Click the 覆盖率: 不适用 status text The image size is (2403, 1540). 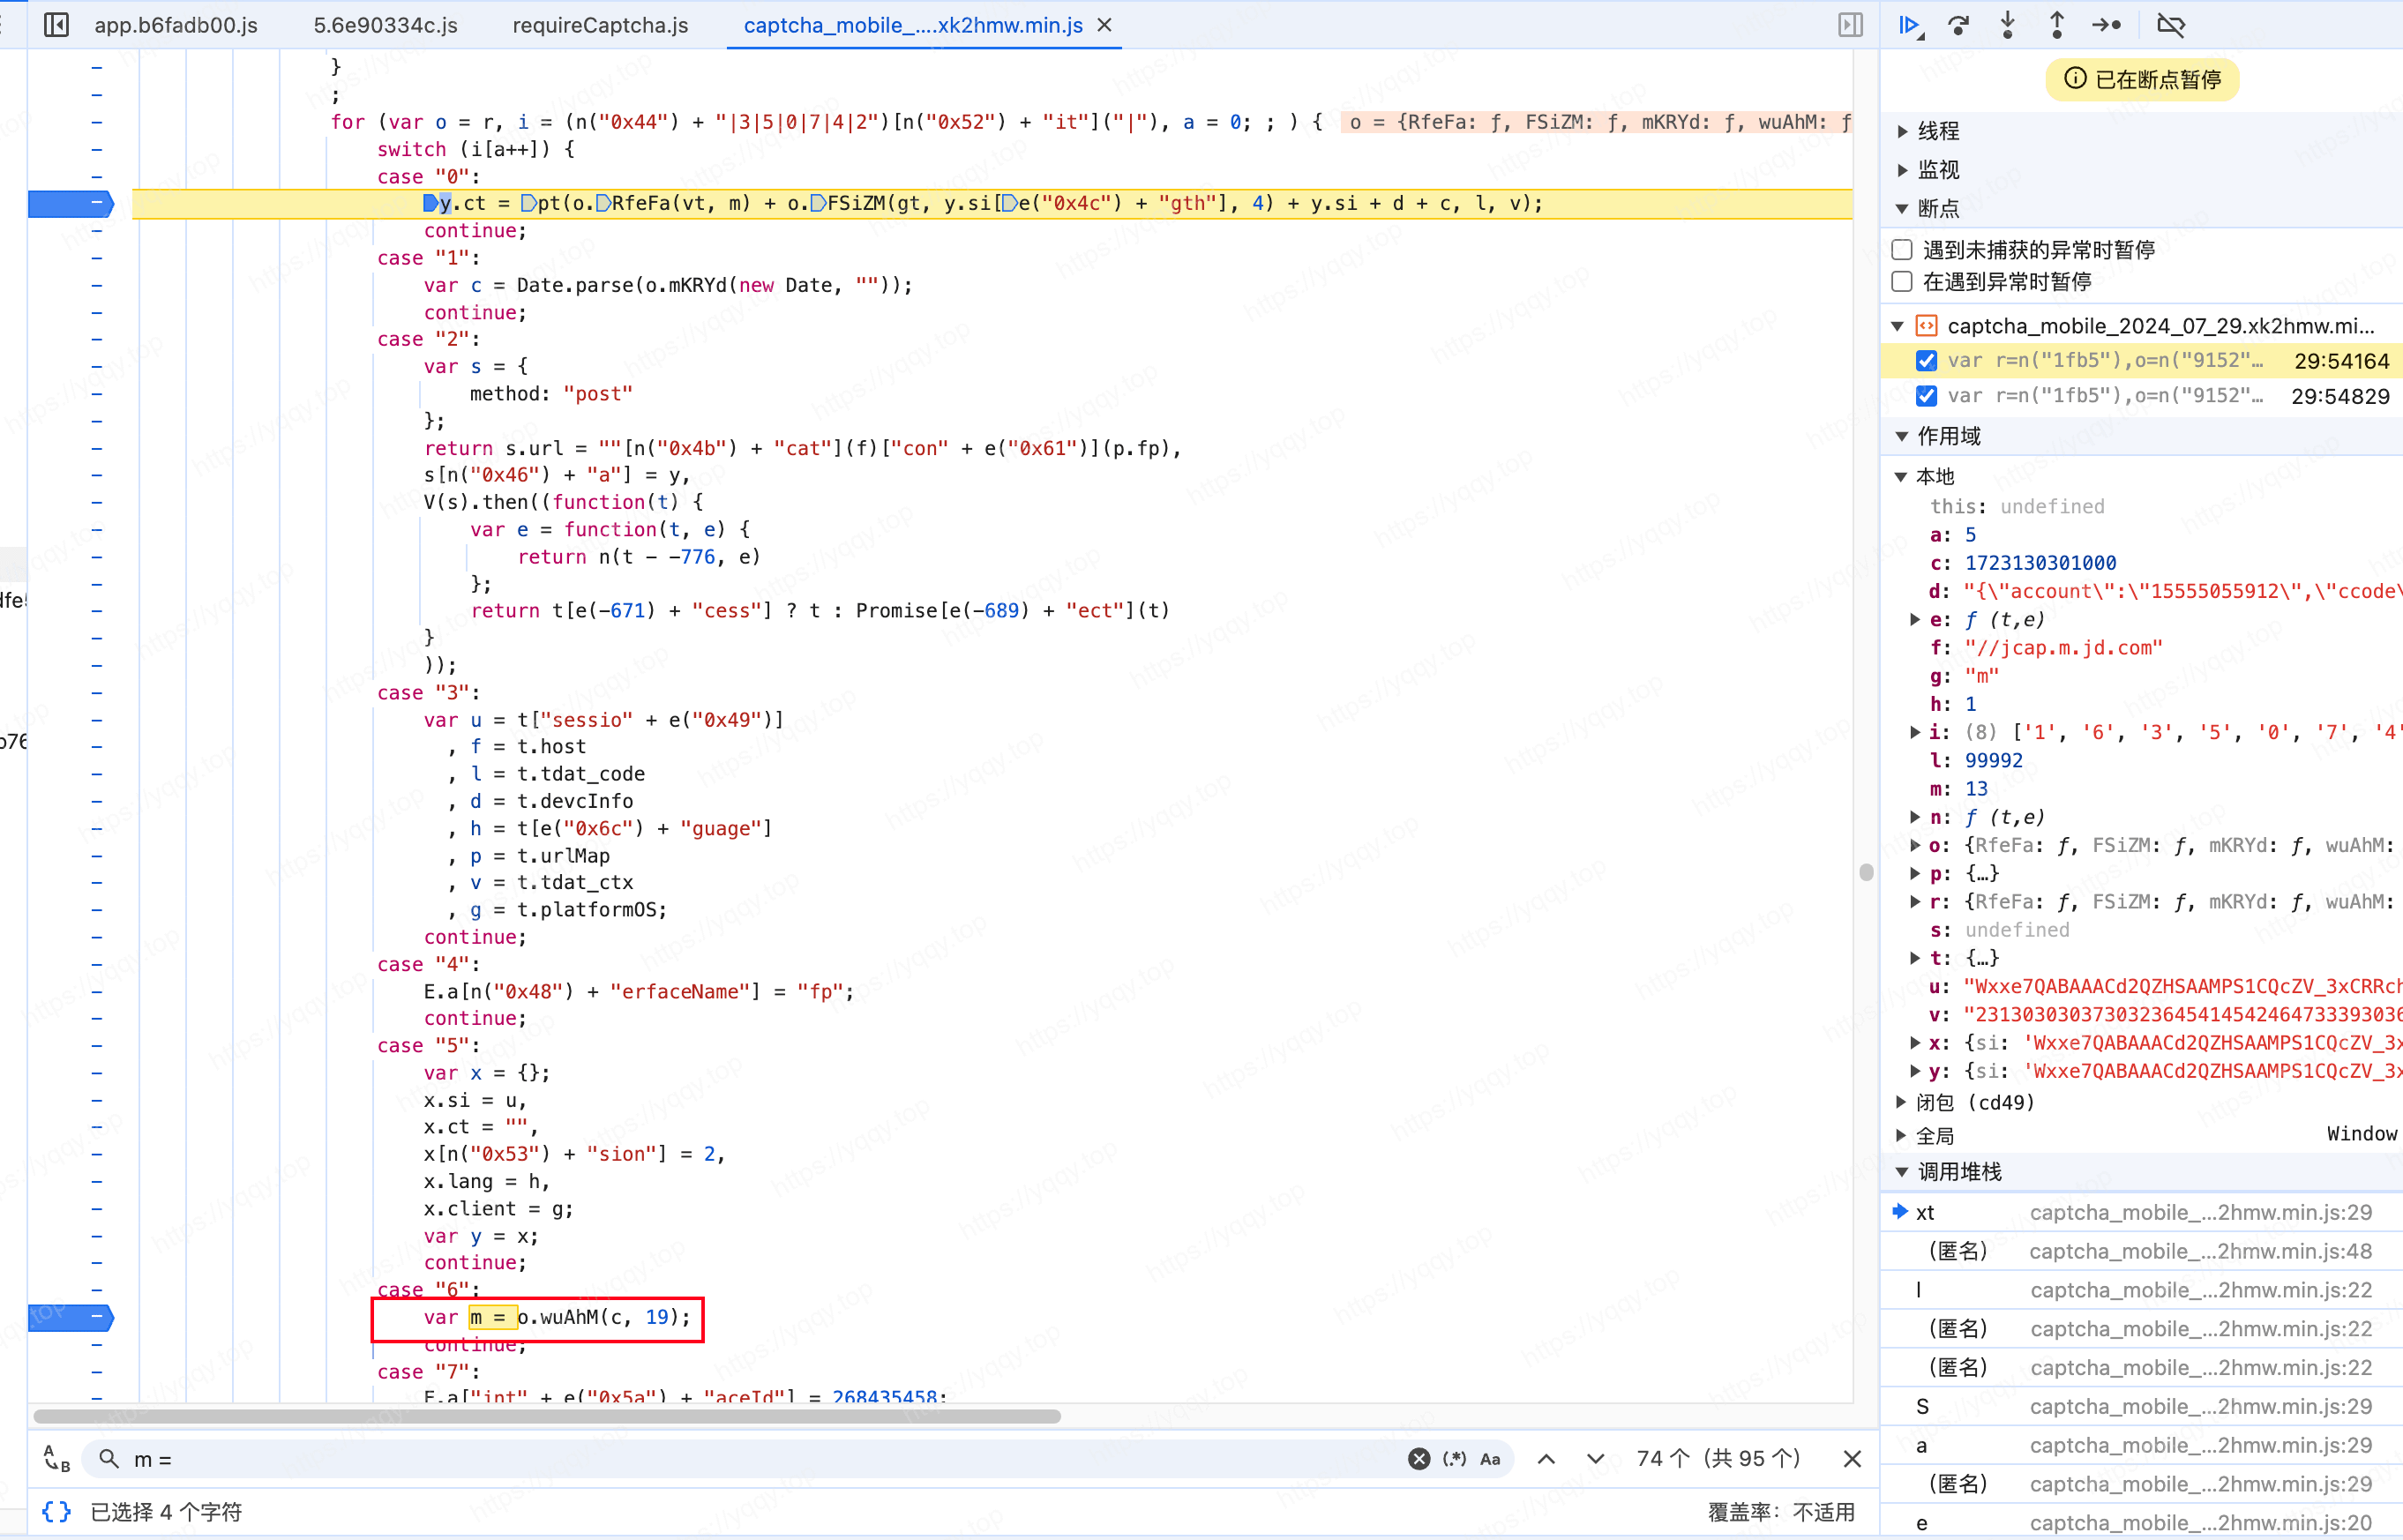[1781, 1511]
